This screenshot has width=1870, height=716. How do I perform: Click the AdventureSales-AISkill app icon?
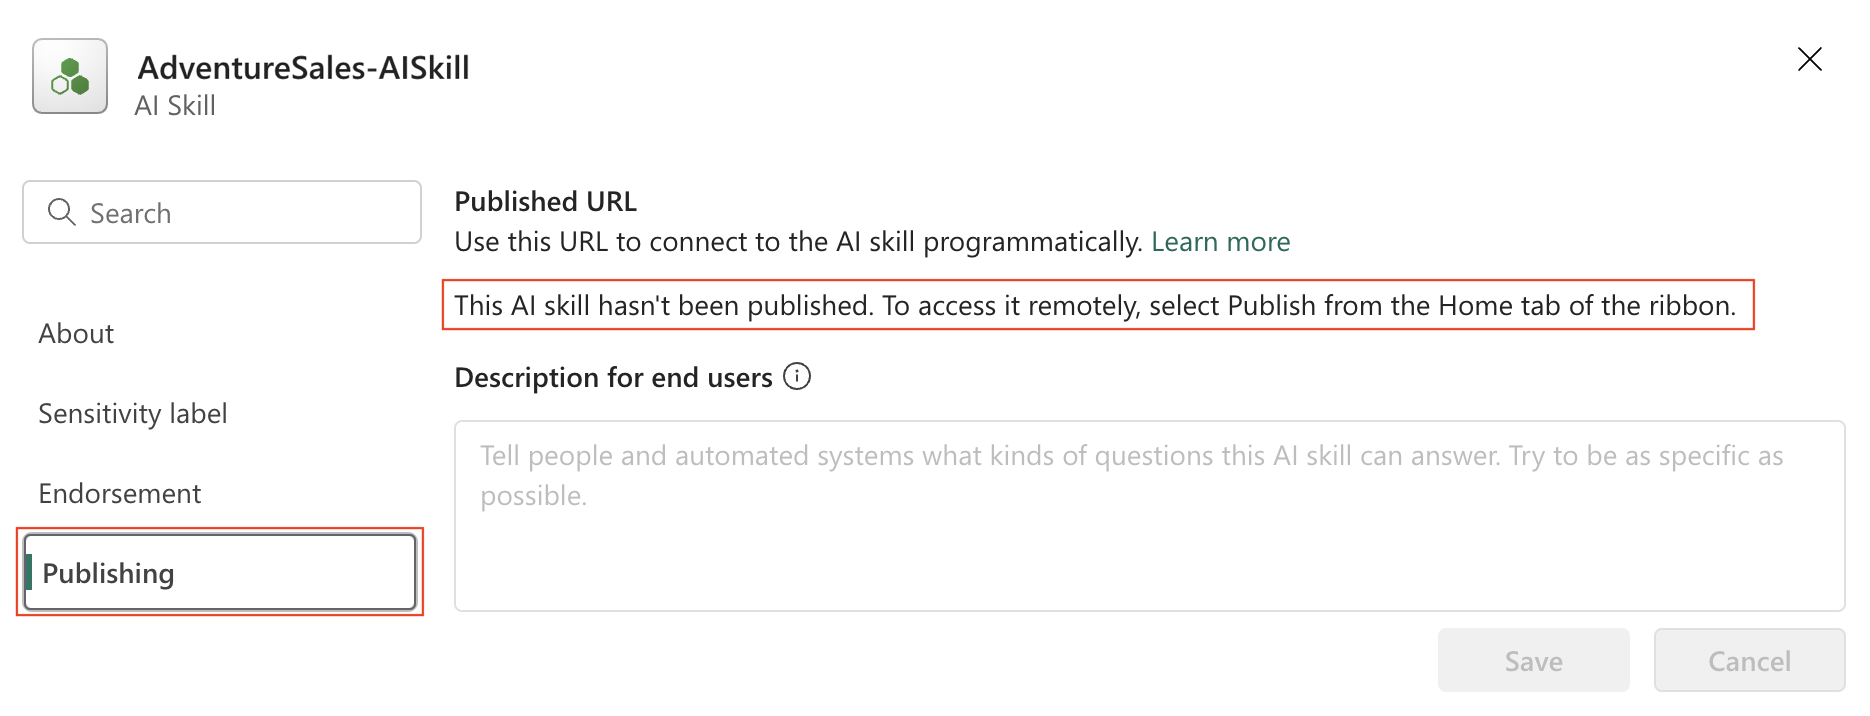69,76
